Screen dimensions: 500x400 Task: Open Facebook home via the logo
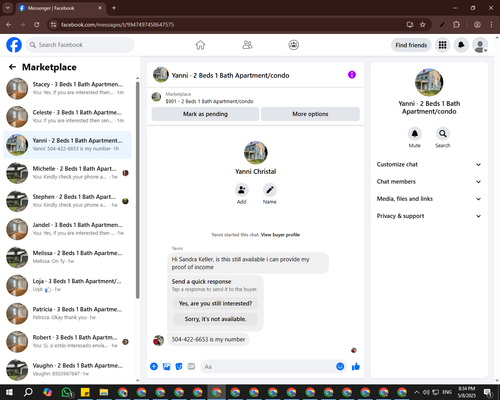click(14, 45)
